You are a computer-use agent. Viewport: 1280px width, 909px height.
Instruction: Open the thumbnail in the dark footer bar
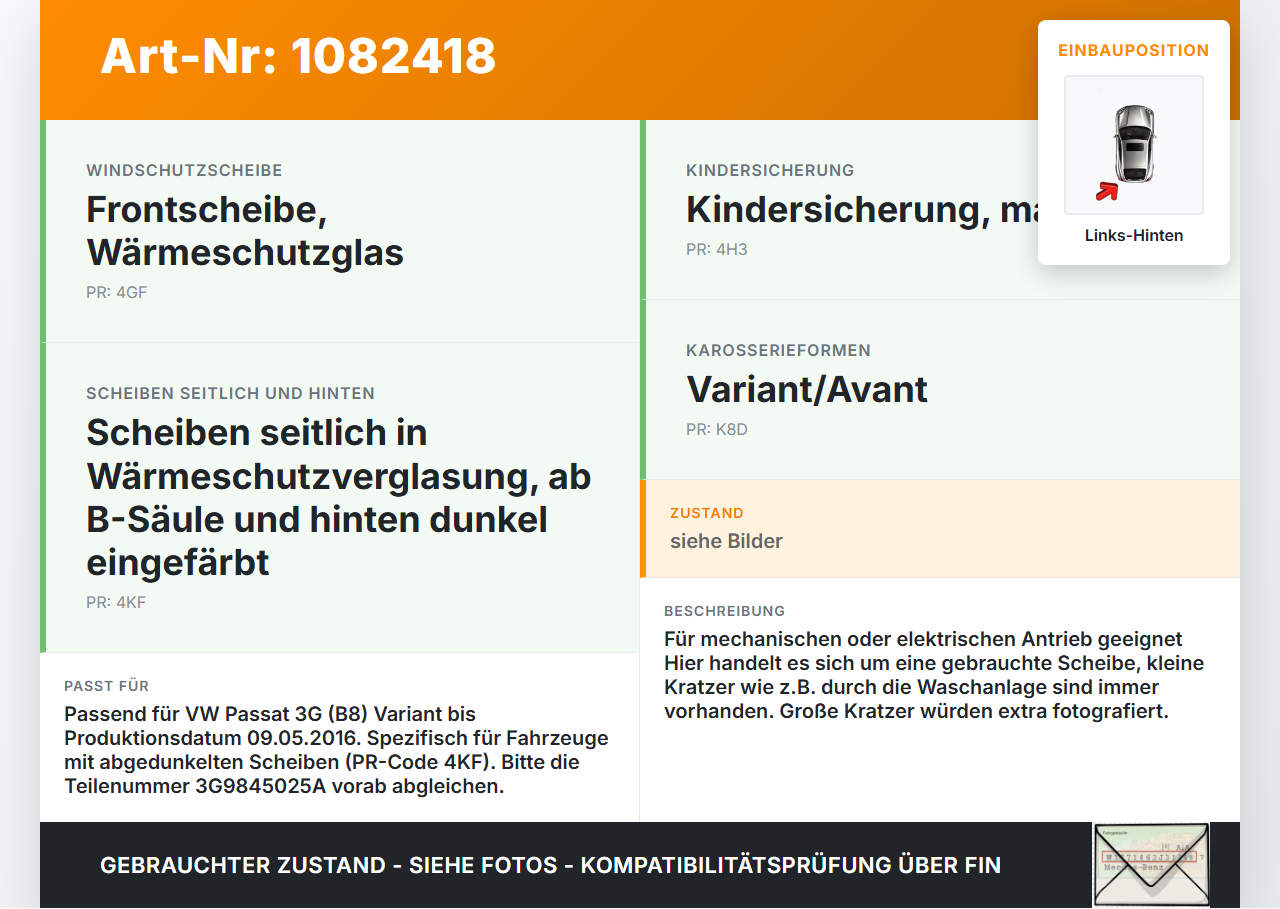pyautogui.click(x=1151, y=865)
